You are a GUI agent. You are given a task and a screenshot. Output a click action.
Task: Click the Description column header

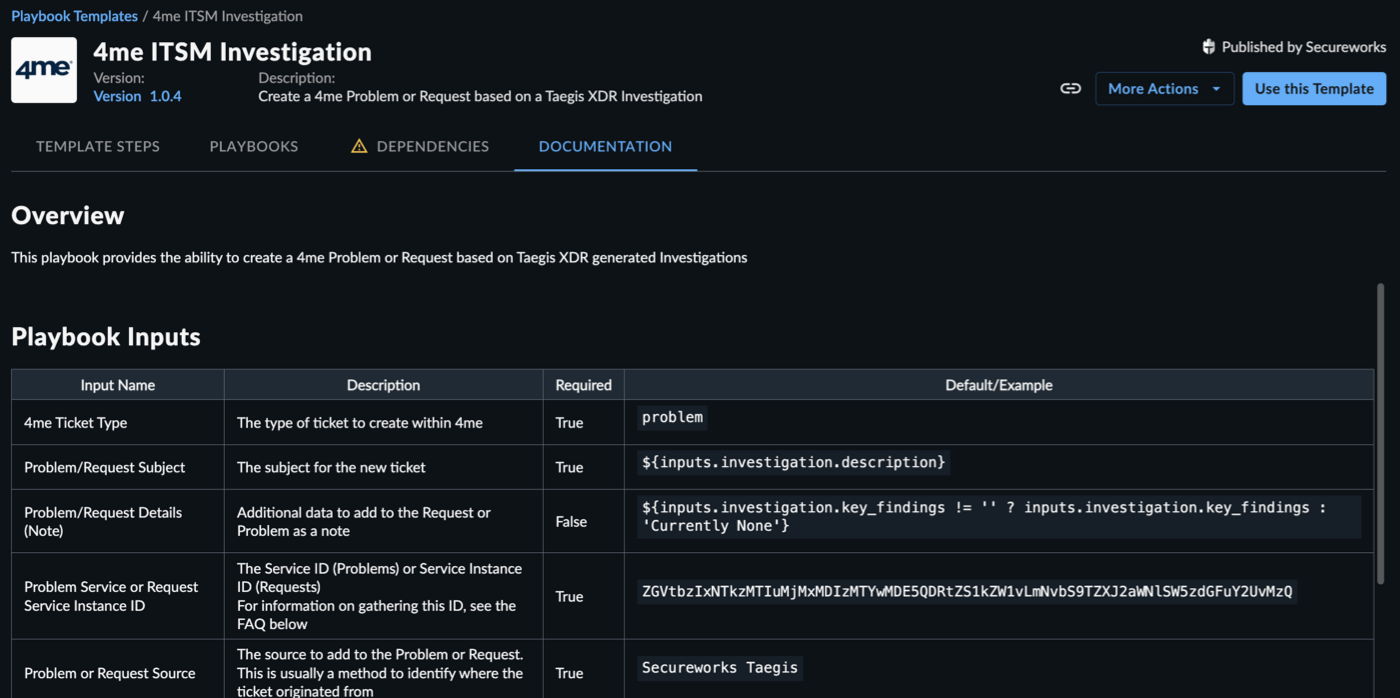pyautogui.click(x=383, y=385)
